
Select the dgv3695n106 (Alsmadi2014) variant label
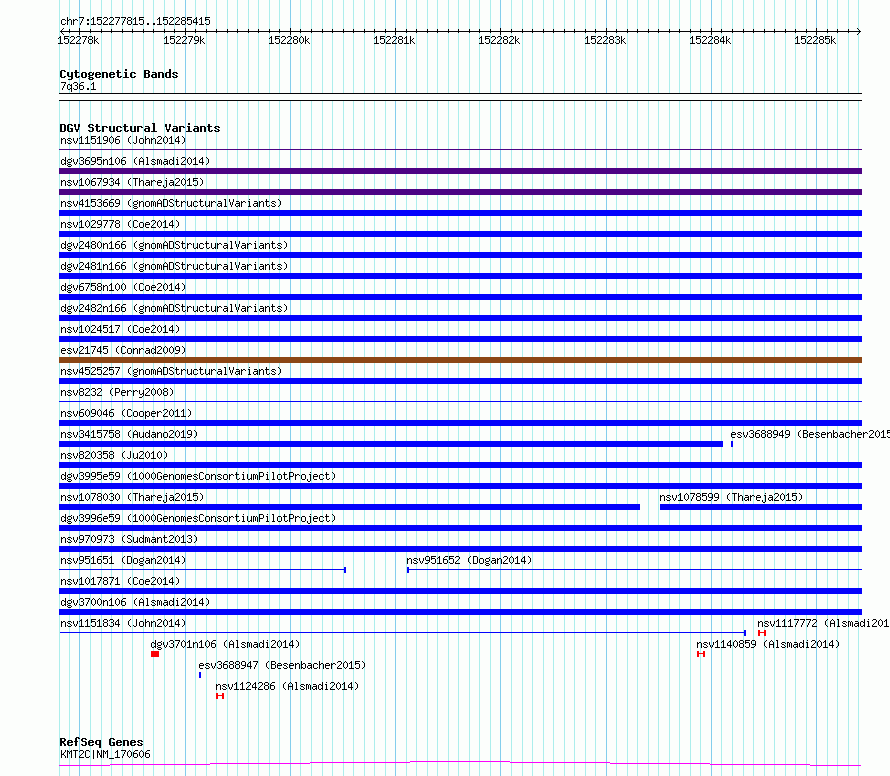135,161
